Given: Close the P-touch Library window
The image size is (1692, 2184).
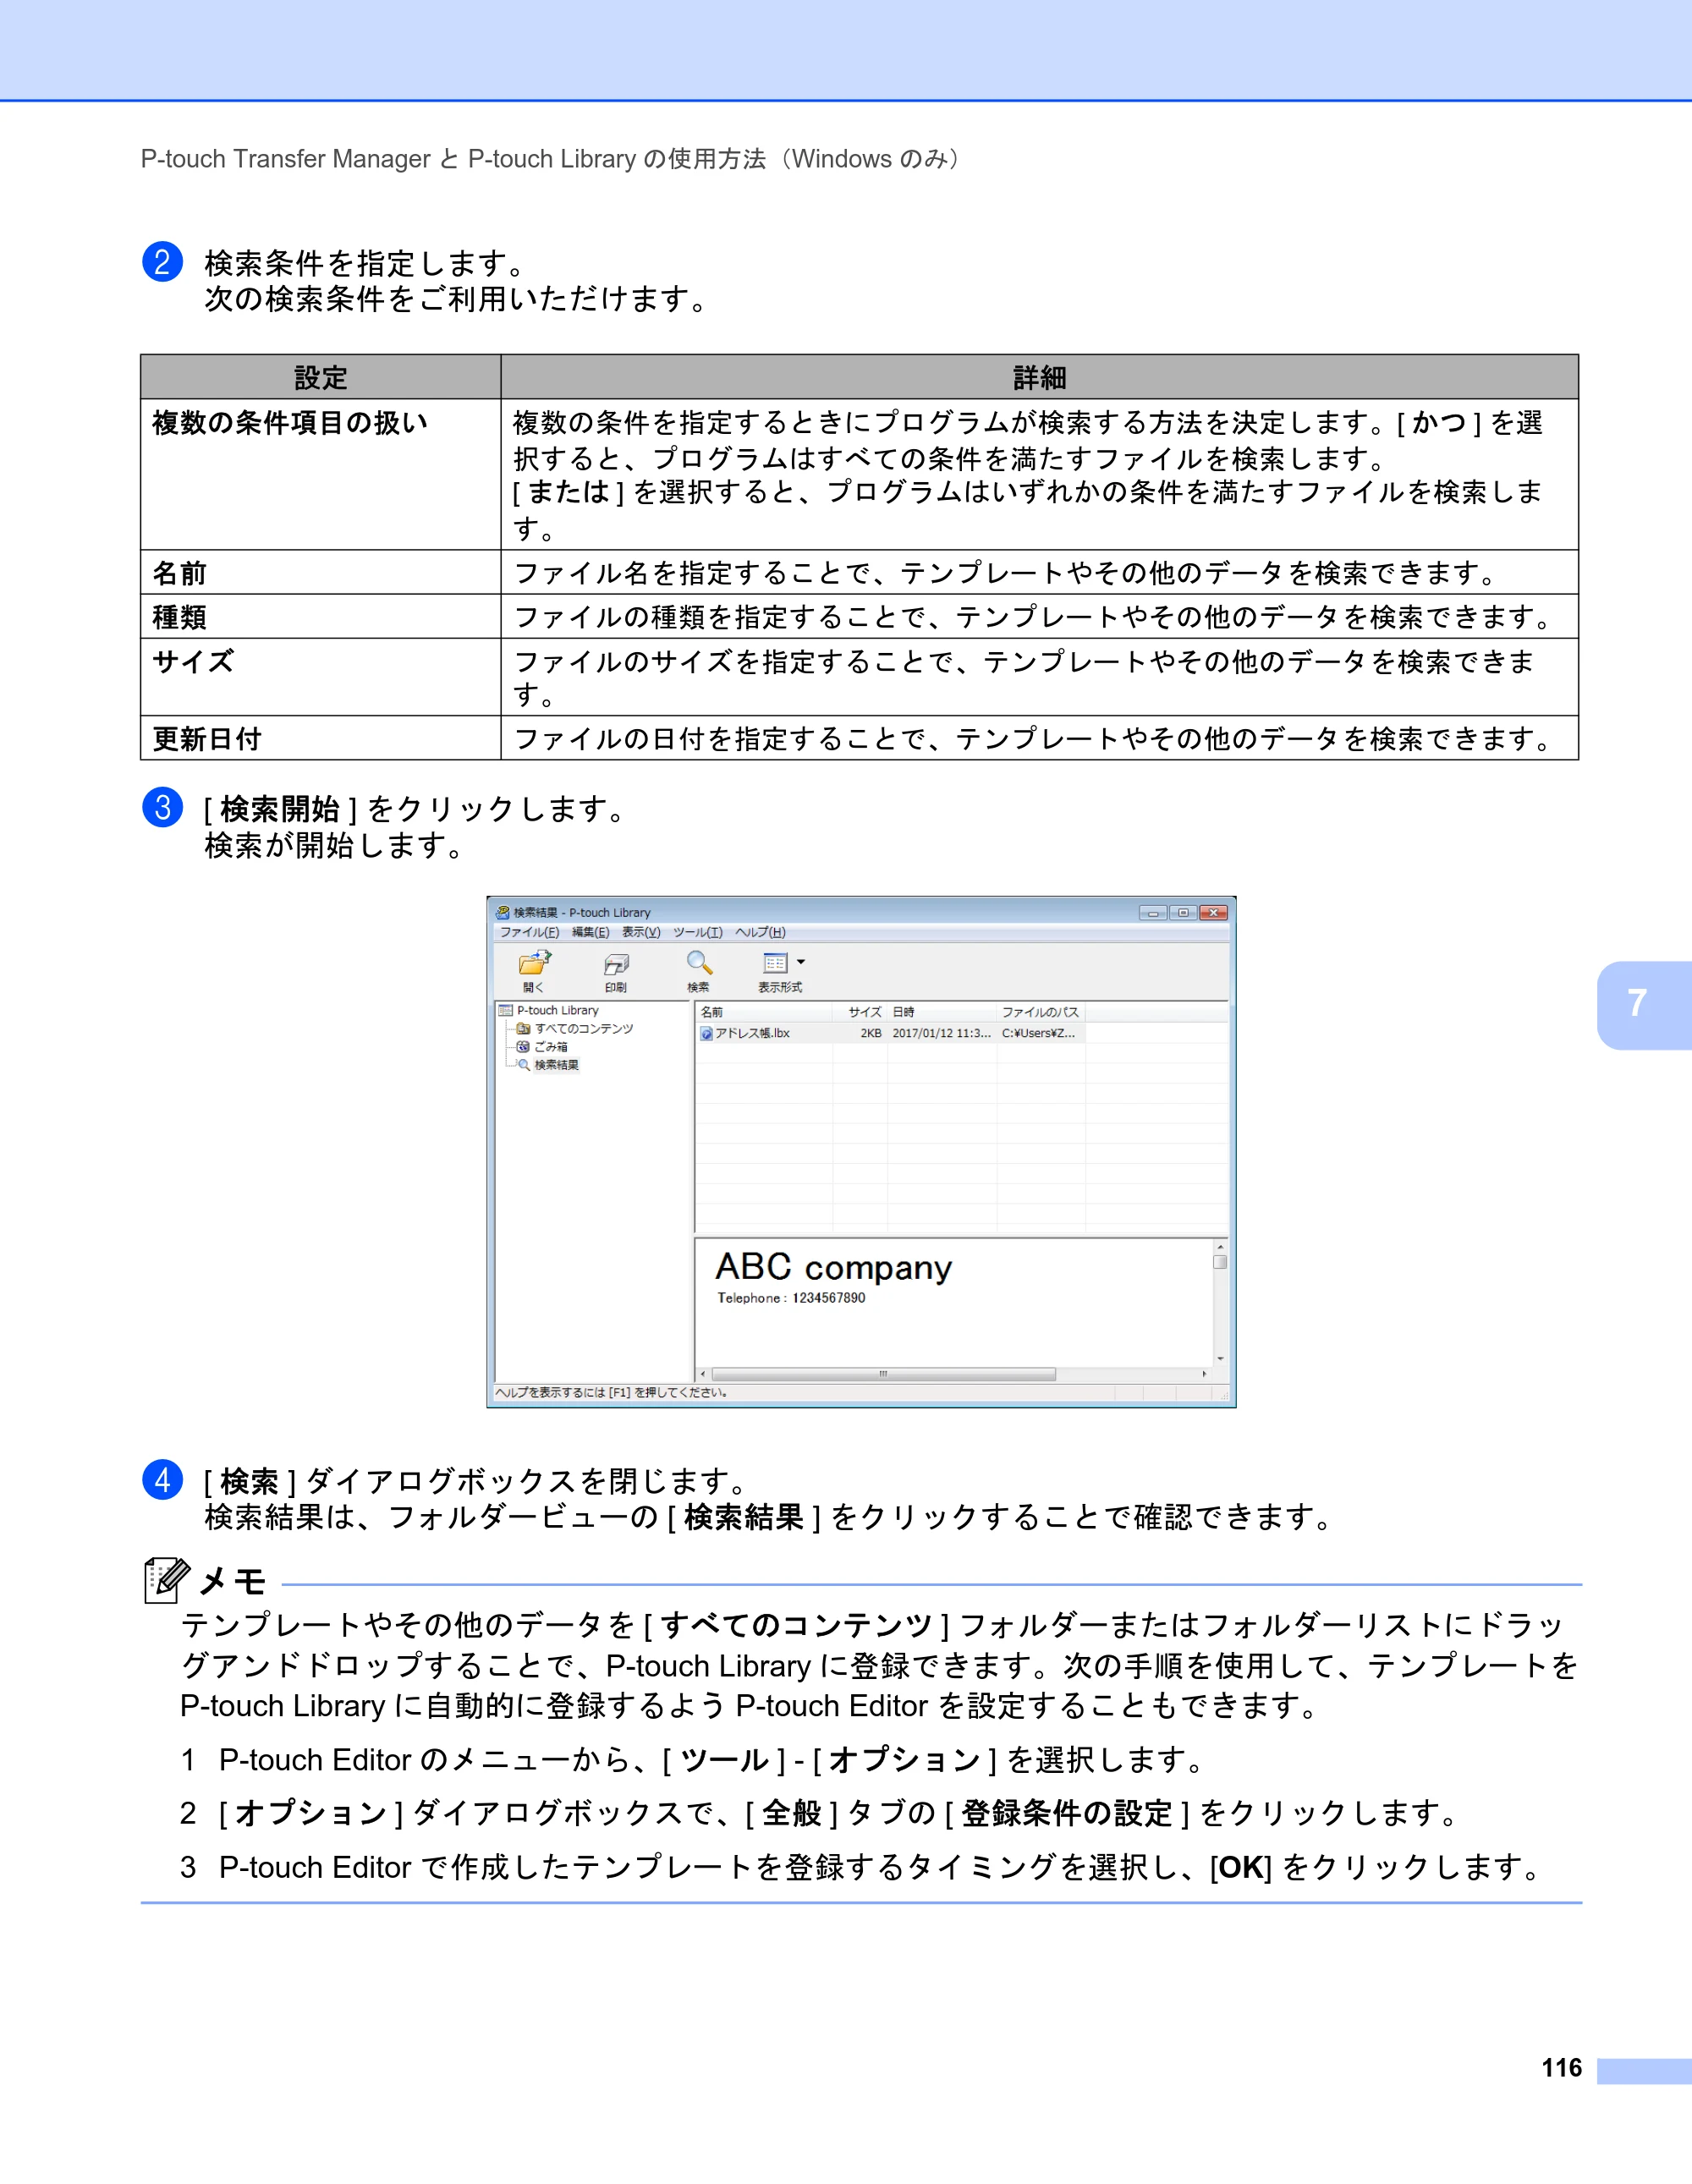Looking at the screenshot, I should 1213,912.
